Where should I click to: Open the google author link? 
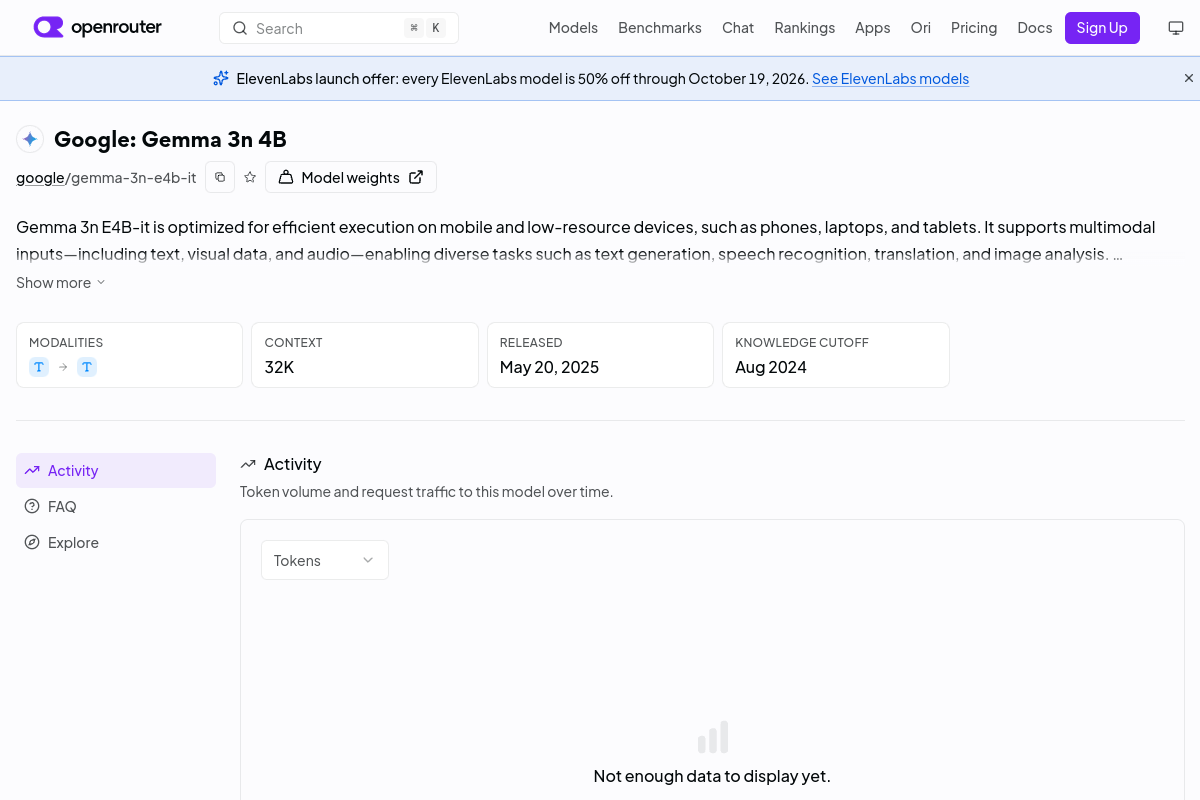pyautogui.click(x=40, y=178)
